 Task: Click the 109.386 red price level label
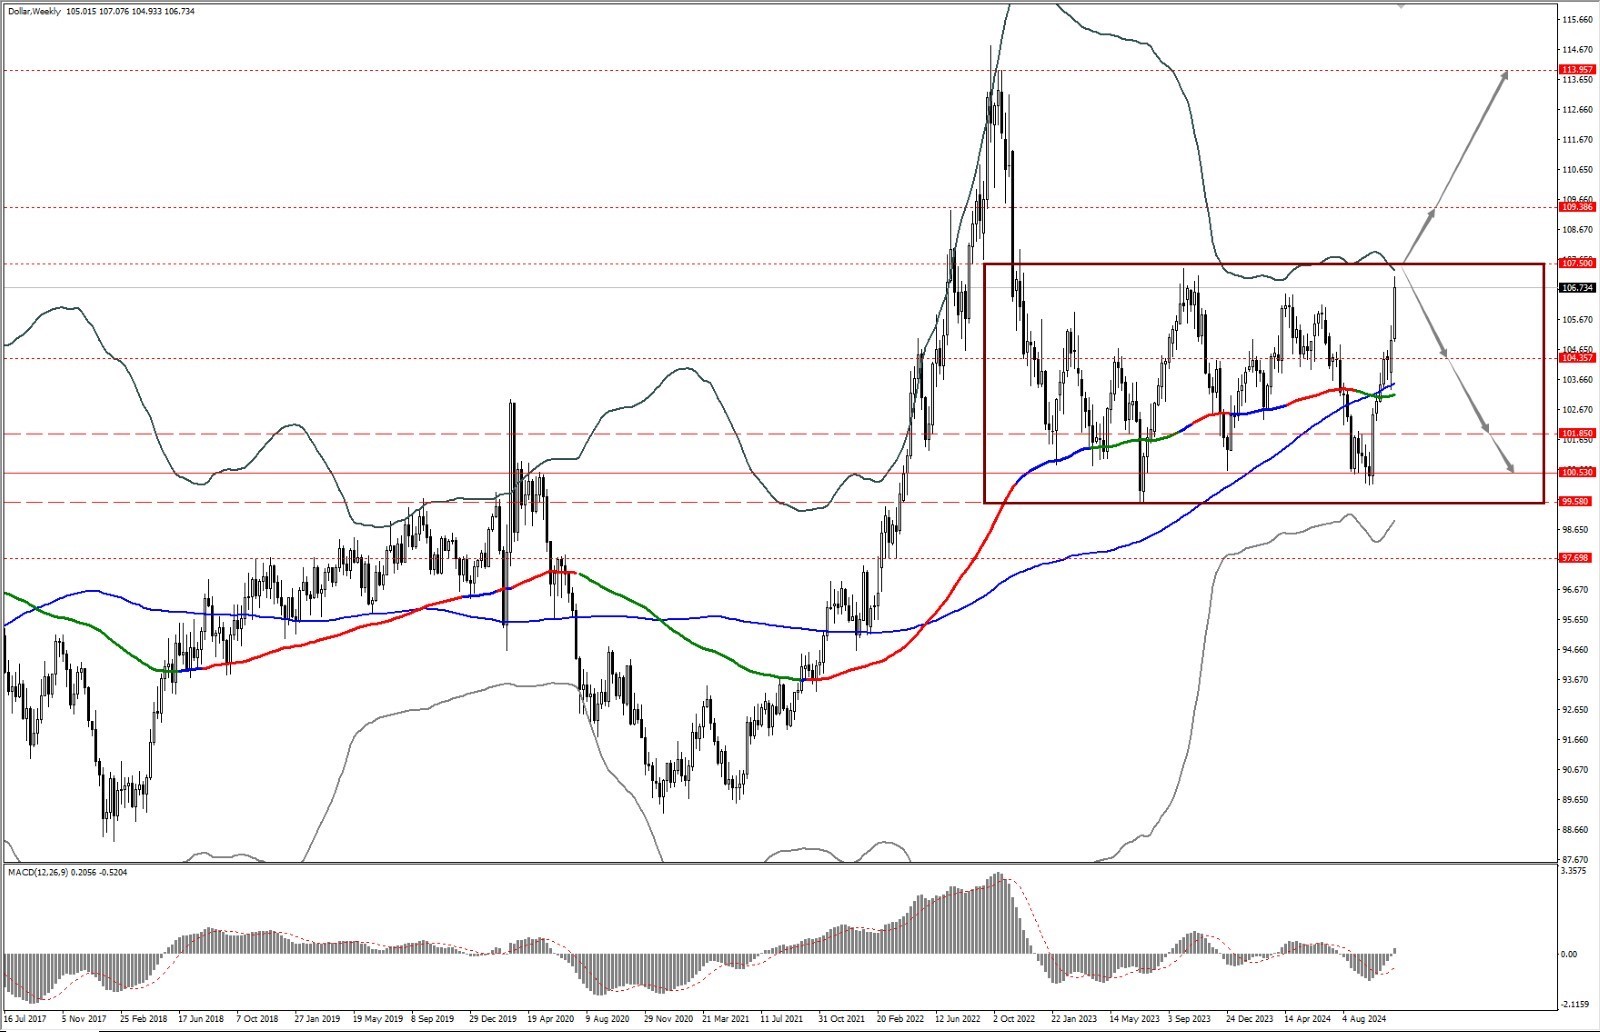1577,207
